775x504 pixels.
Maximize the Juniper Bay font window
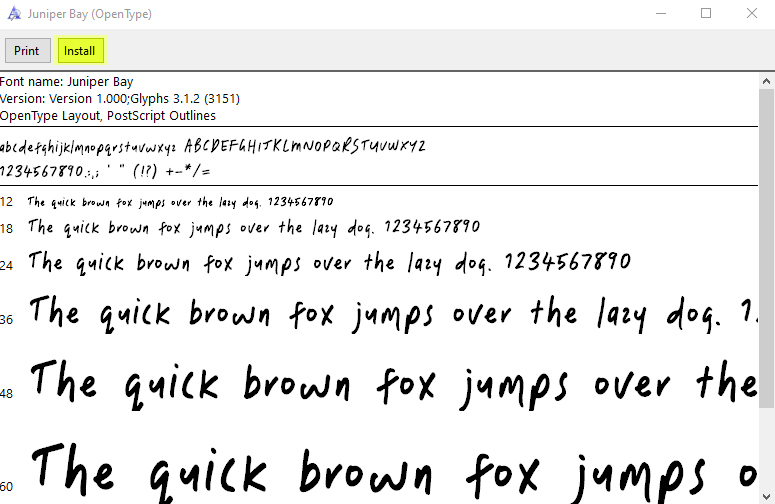(x=706, y=13)
